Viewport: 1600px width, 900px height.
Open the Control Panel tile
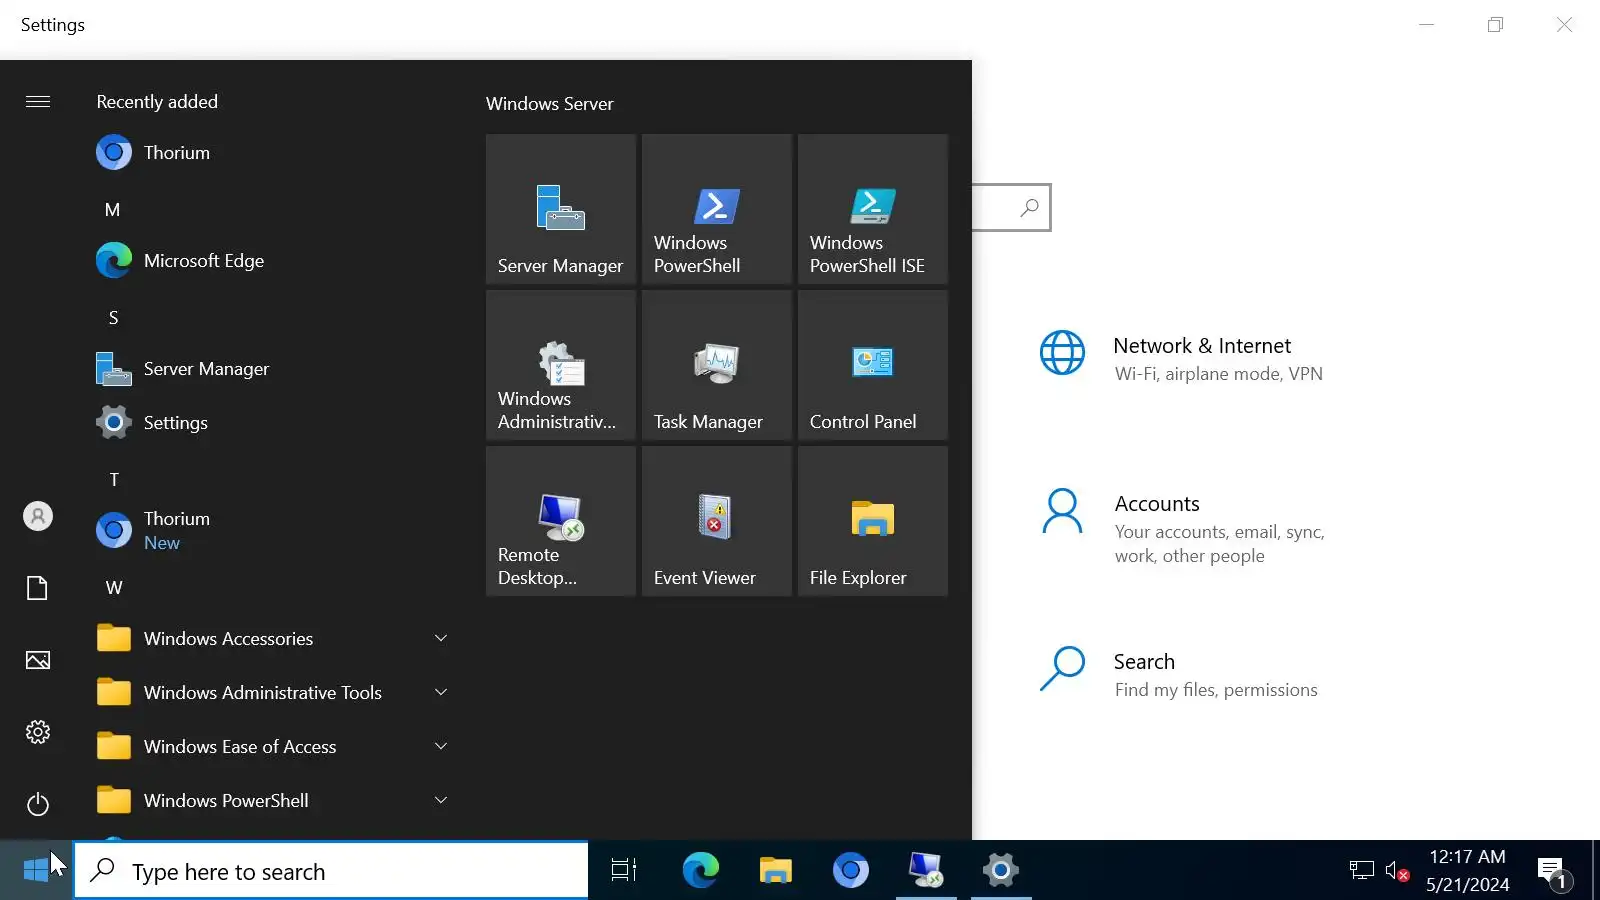(873, 365)
